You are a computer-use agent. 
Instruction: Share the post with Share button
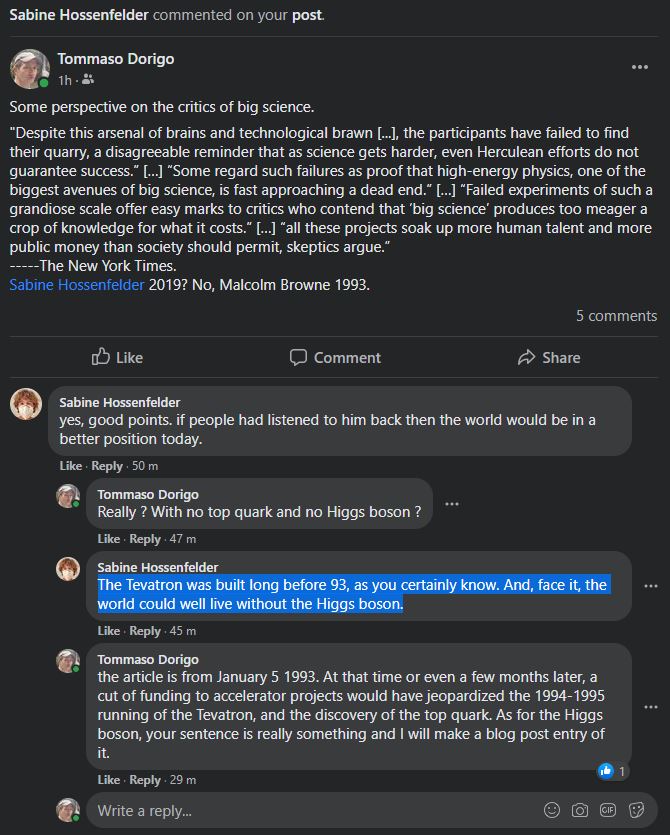548,357
